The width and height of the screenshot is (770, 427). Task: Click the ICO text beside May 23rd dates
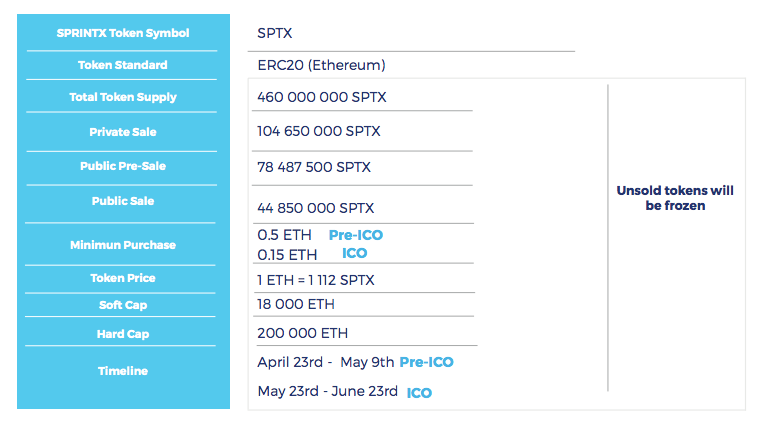(419, 393)
